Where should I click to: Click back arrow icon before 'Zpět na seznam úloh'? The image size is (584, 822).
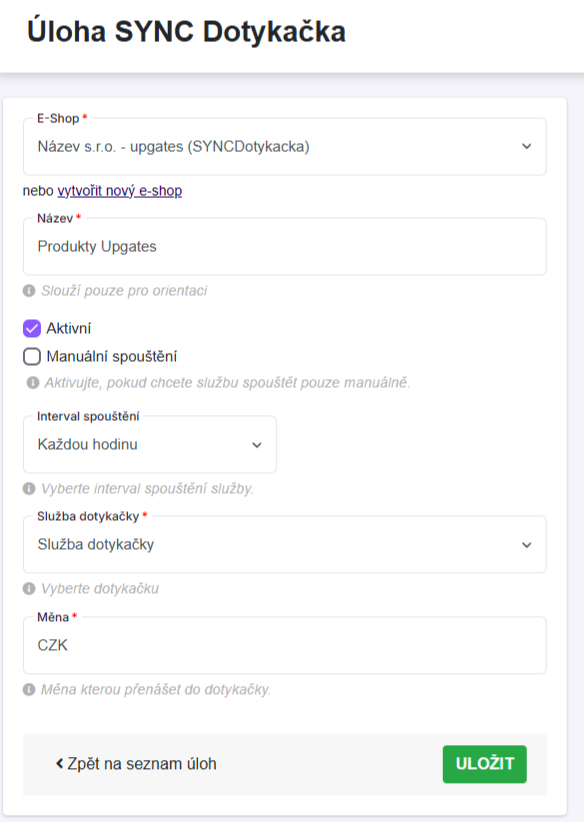[59, 764]
